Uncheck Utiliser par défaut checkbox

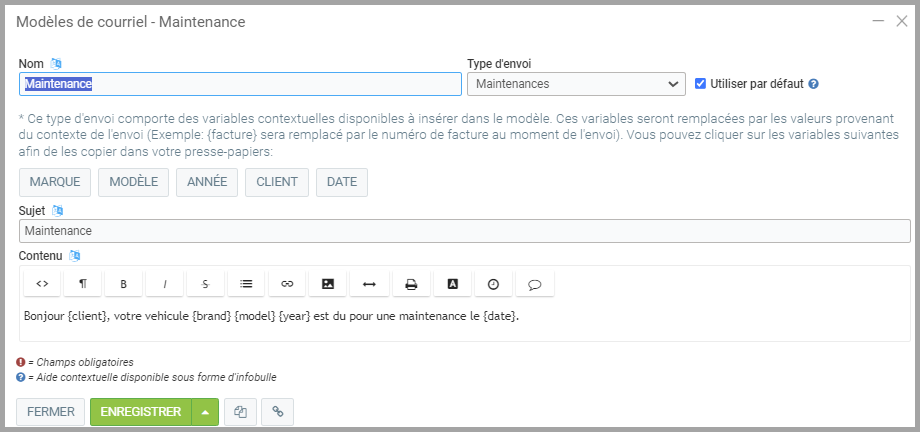point(701,84)
